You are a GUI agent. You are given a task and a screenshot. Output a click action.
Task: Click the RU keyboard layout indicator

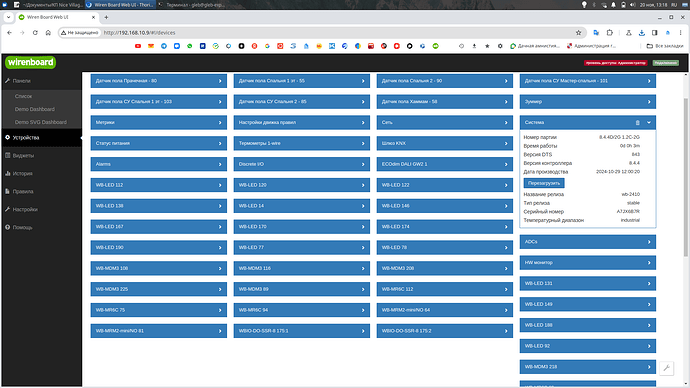[x=674, y=5]
